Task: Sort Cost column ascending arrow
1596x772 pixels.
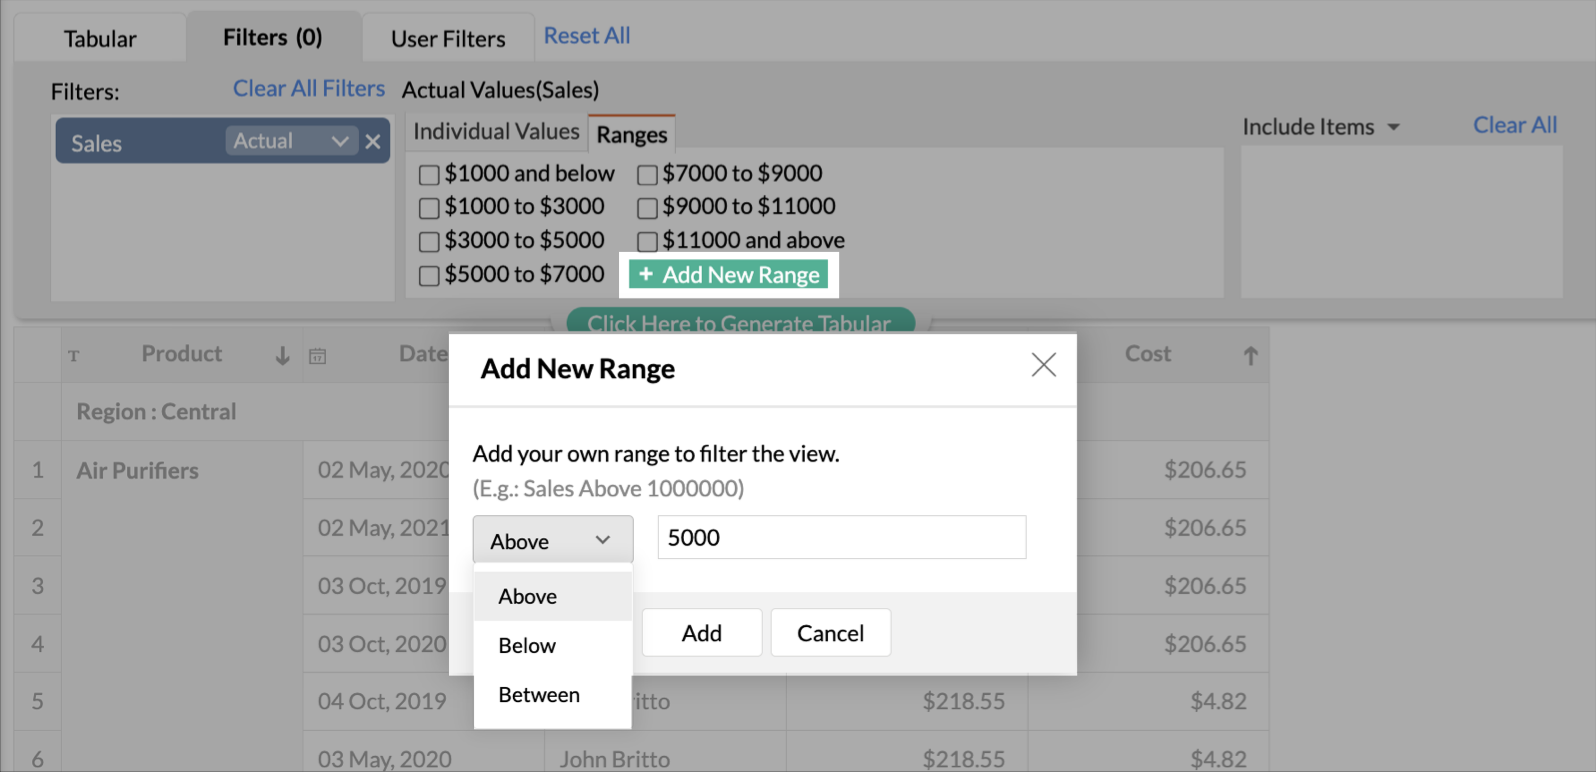Action: pyautogui.click(x=1250, y=355)
